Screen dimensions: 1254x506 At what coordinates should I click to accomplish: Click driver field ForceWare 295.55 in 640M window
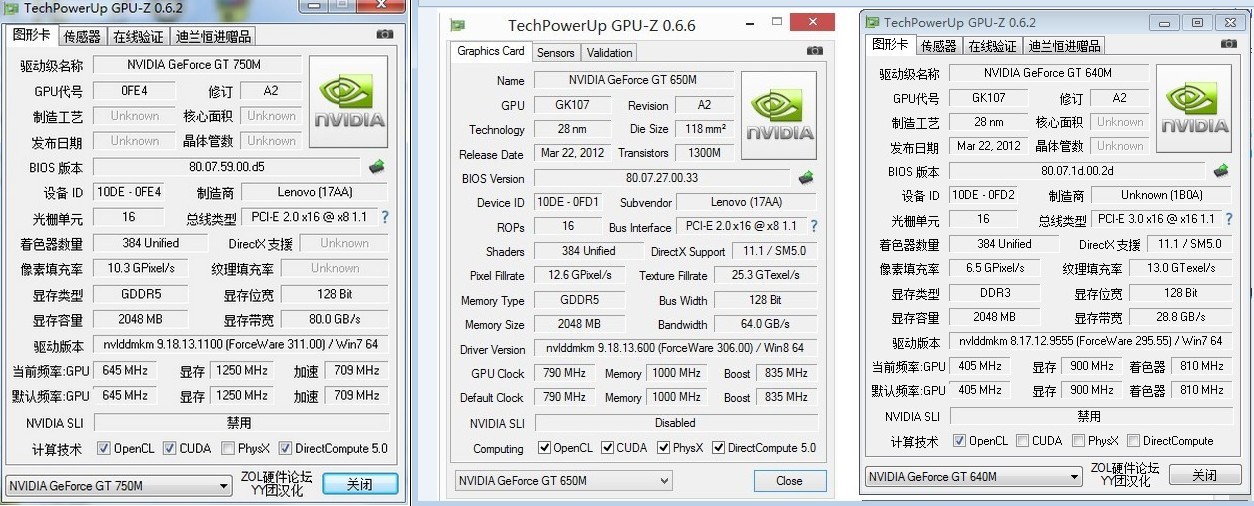pos(1090,341)
